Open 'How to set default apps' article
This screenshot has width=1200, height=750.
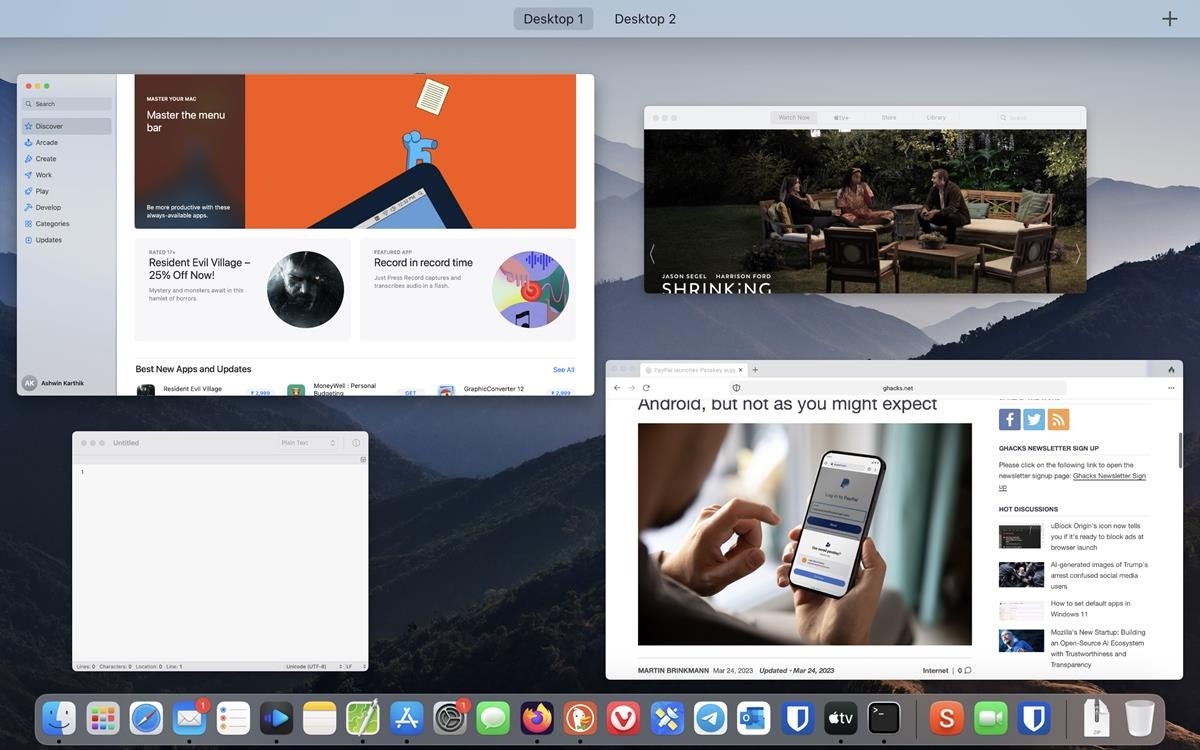click(x=1090, y=609)
